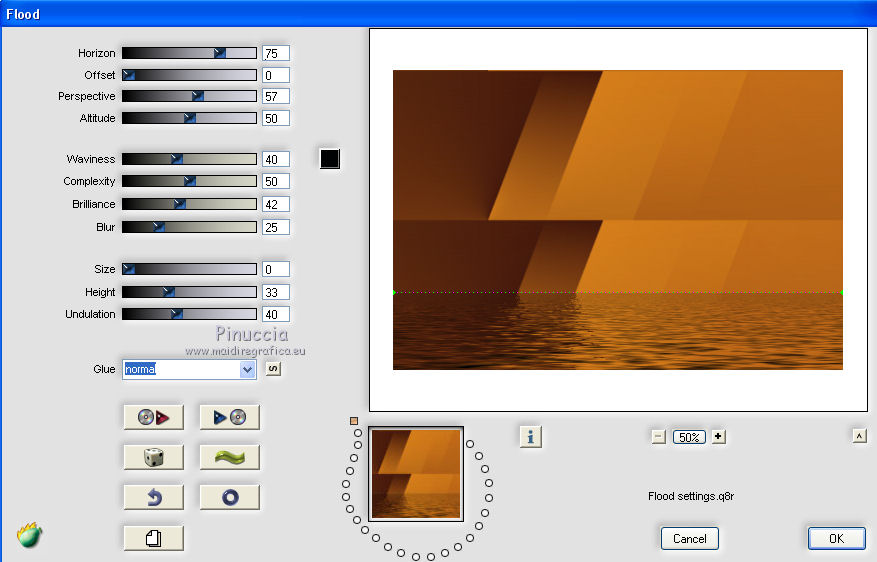
Task: Click the Cancel button
Action: (x=690, y=539)
